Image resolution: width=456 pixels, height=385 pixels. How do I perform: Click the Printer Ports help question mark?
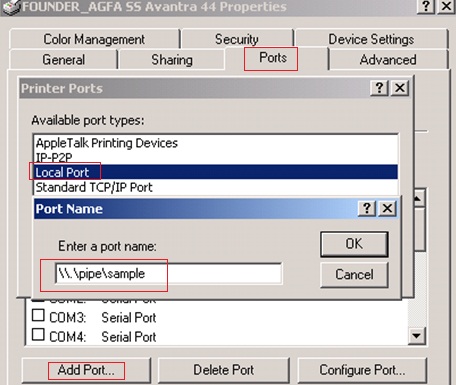pyautogui.click(x=379, y=88)
